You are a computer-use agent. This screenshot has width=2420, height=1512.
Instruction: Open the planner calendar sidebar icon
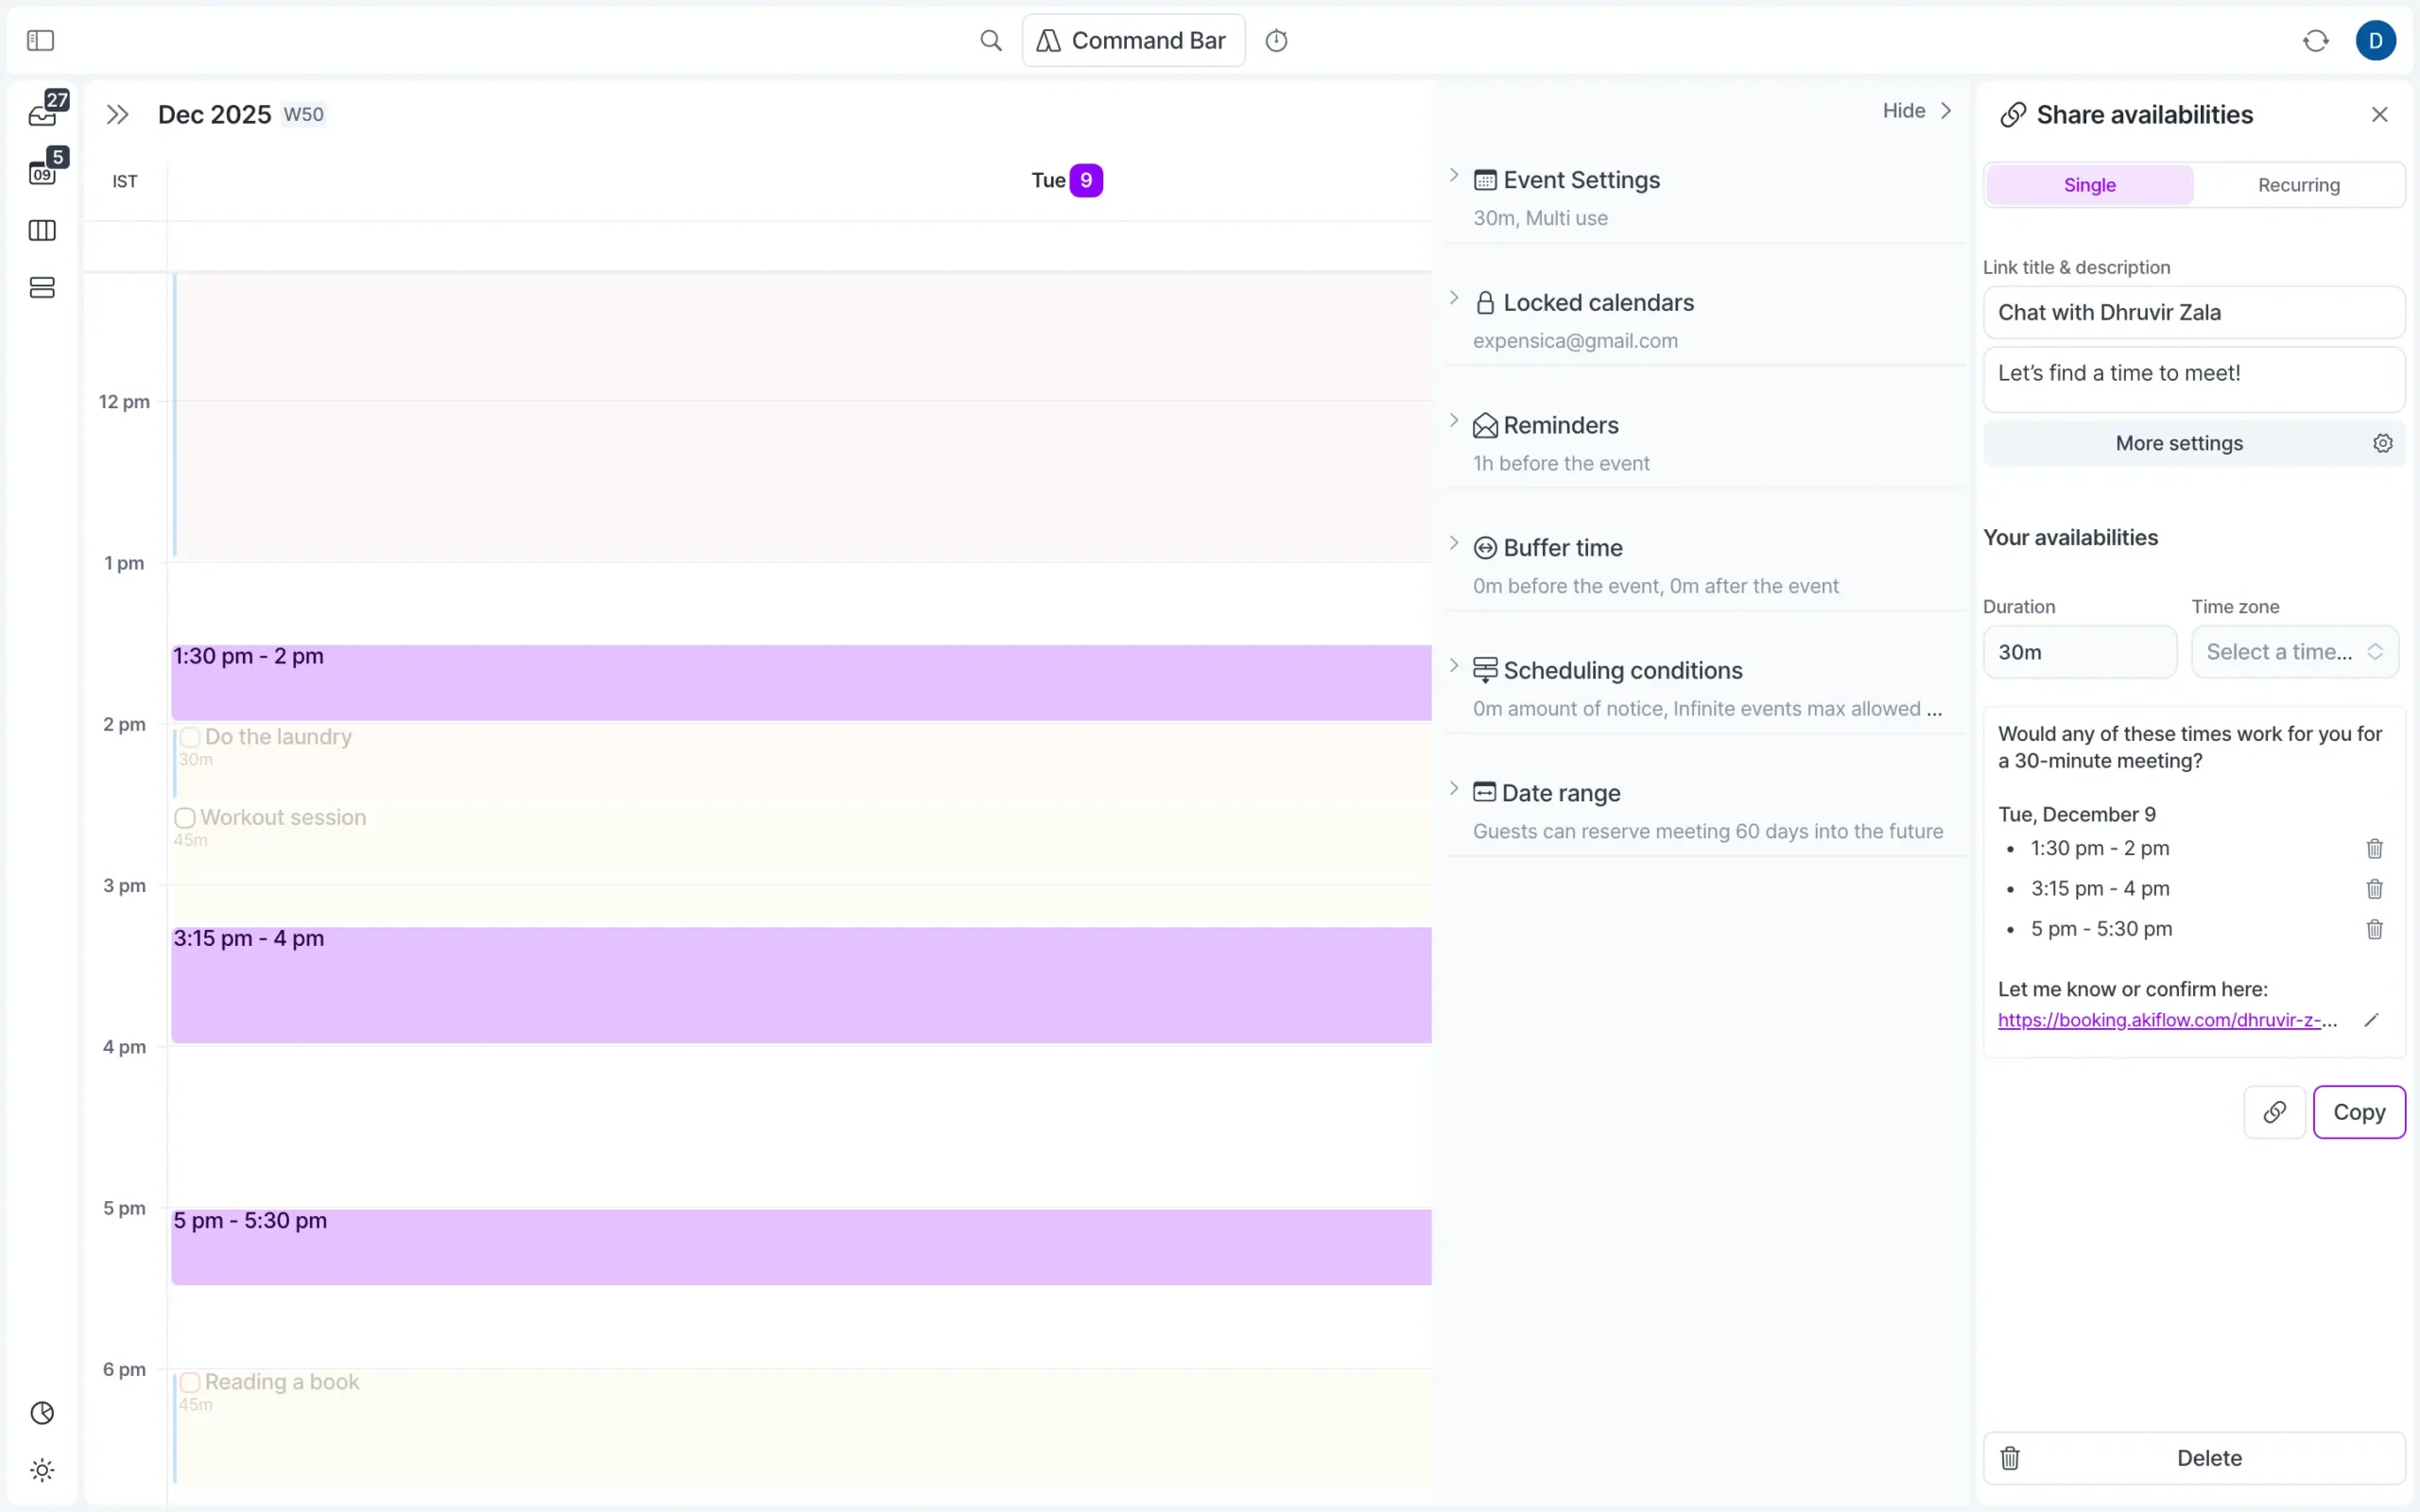point(42,170)
